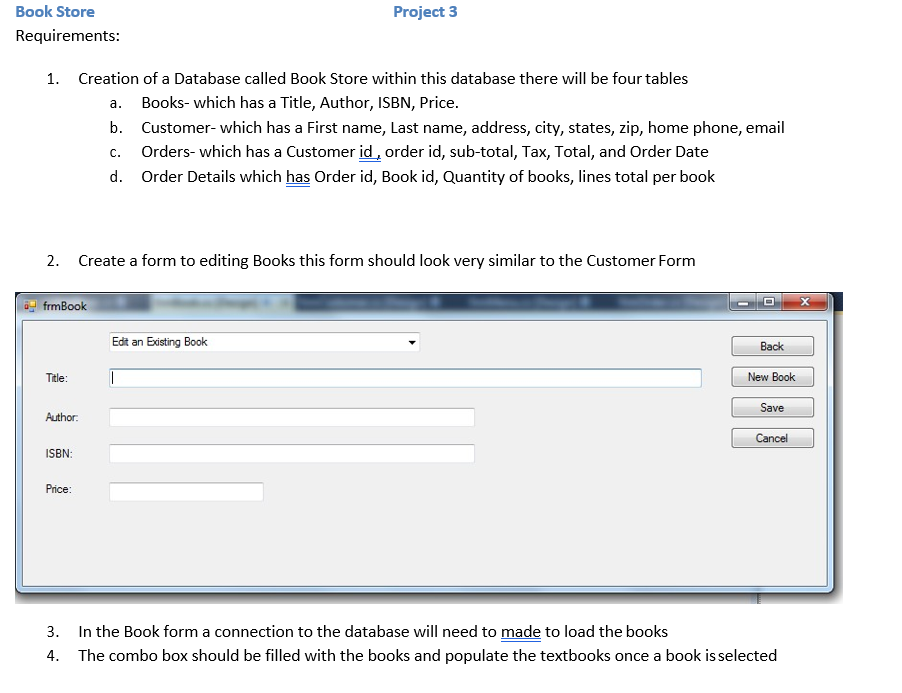Expand the book selection list on the form
This screenshot has height=693, width=902.
(x=410, y=342)
